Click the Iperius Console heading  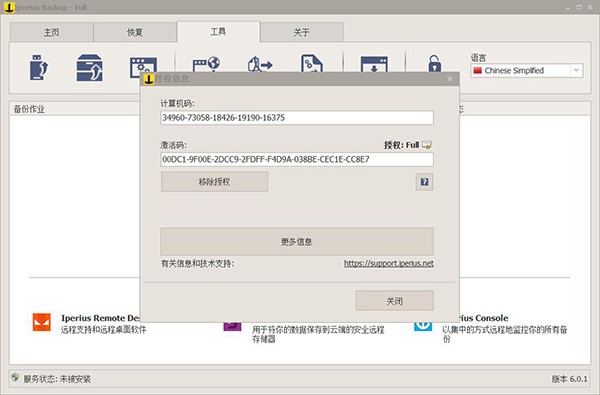tap(483, 318)
